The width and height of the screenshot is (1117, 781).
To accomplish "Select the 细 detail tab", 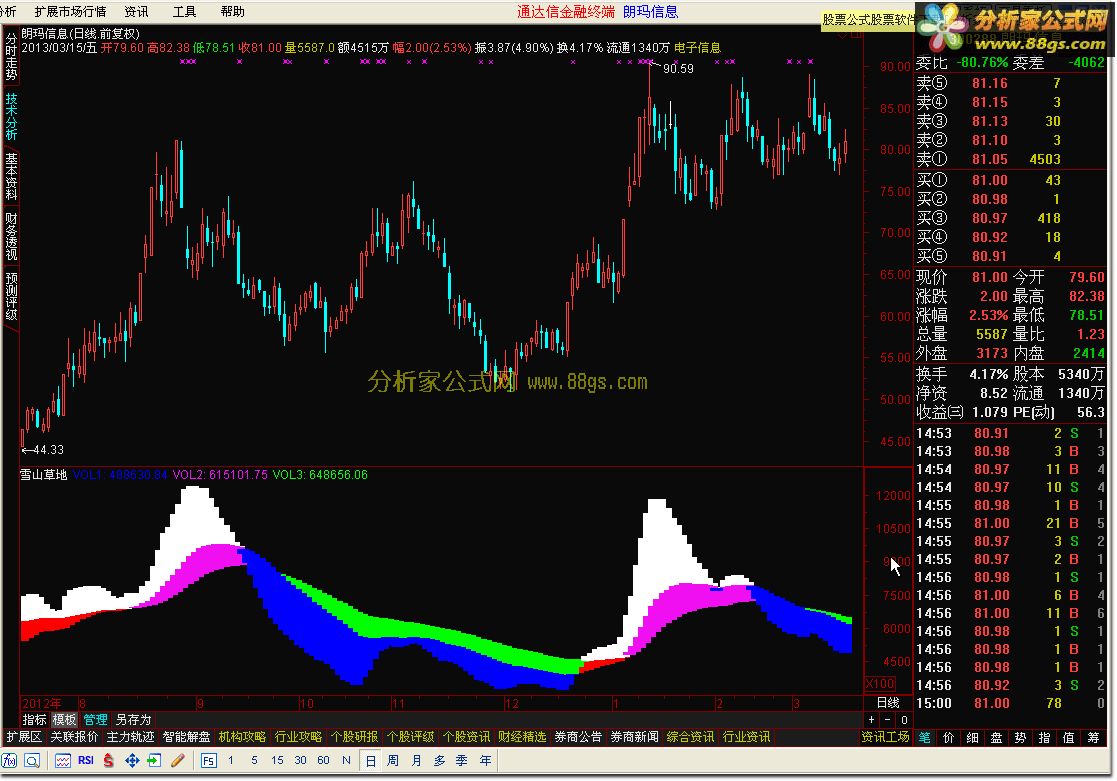I will click(973, 738).
